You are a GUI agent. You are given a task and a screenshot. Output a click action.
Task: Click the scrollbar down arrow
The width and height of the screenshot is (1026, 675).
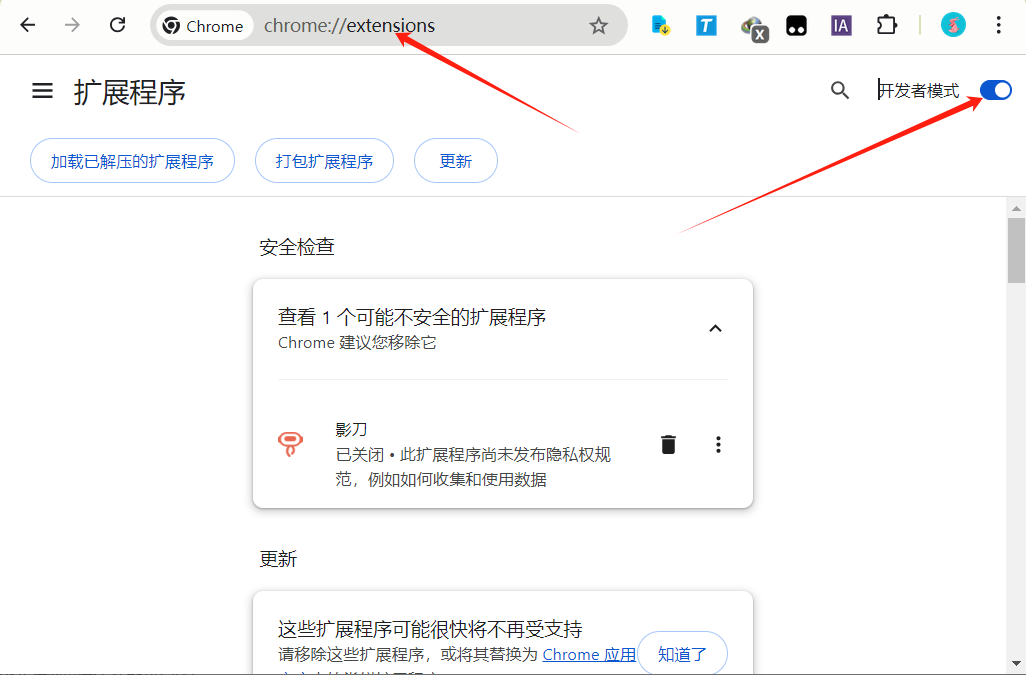coord(1016,665)
